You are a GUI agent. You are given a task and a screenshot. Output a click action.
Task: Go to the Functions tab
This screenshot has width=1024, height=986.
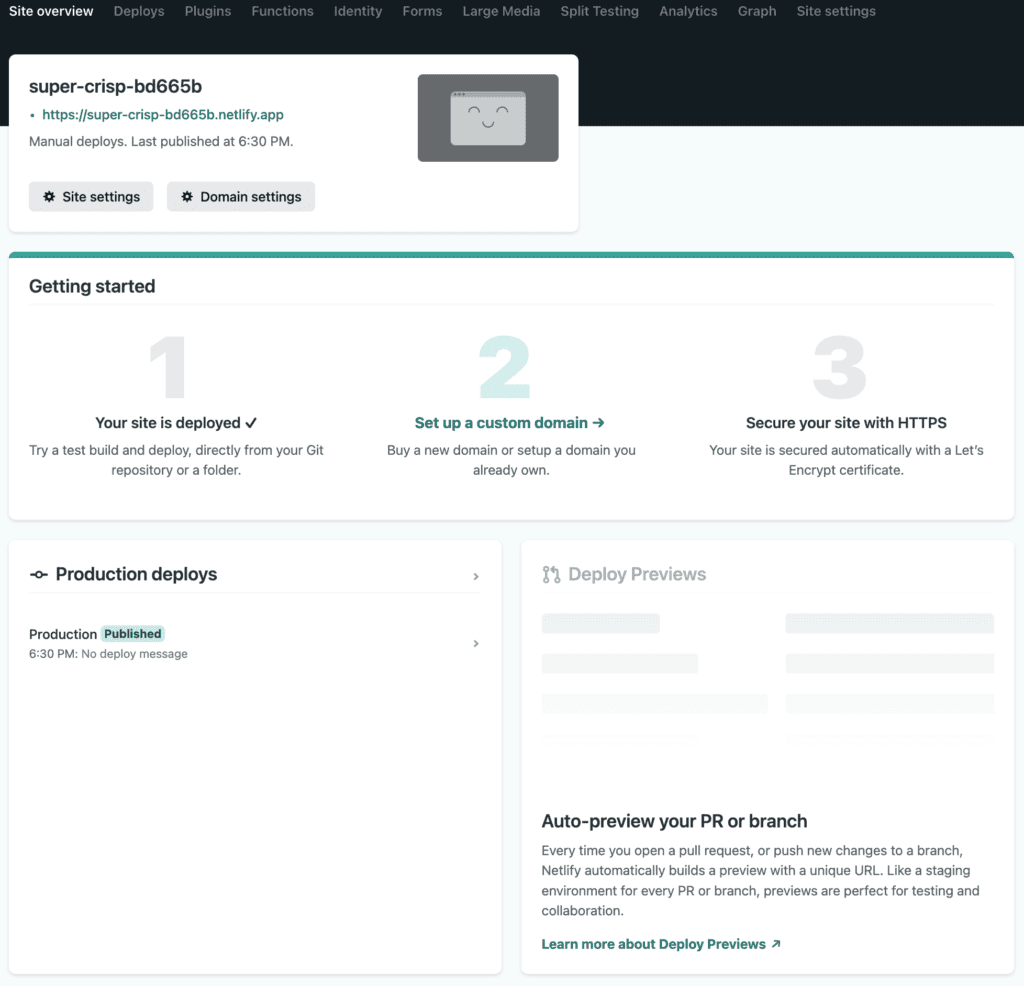click(x=282, y=11)
